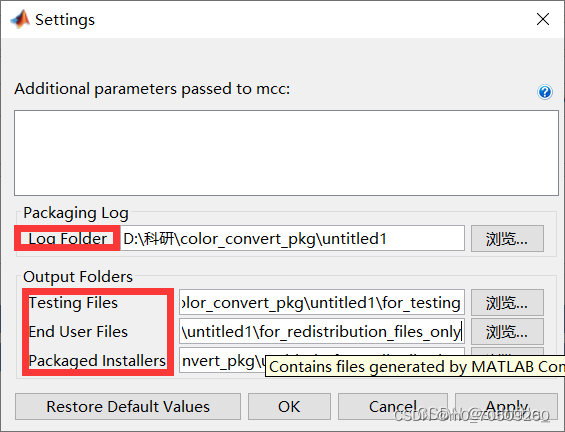The height and width of the screenshot is (432, 565).
Task: Open the blue question mark help icon
Action: pyautogui.click(x=544, y=92)
